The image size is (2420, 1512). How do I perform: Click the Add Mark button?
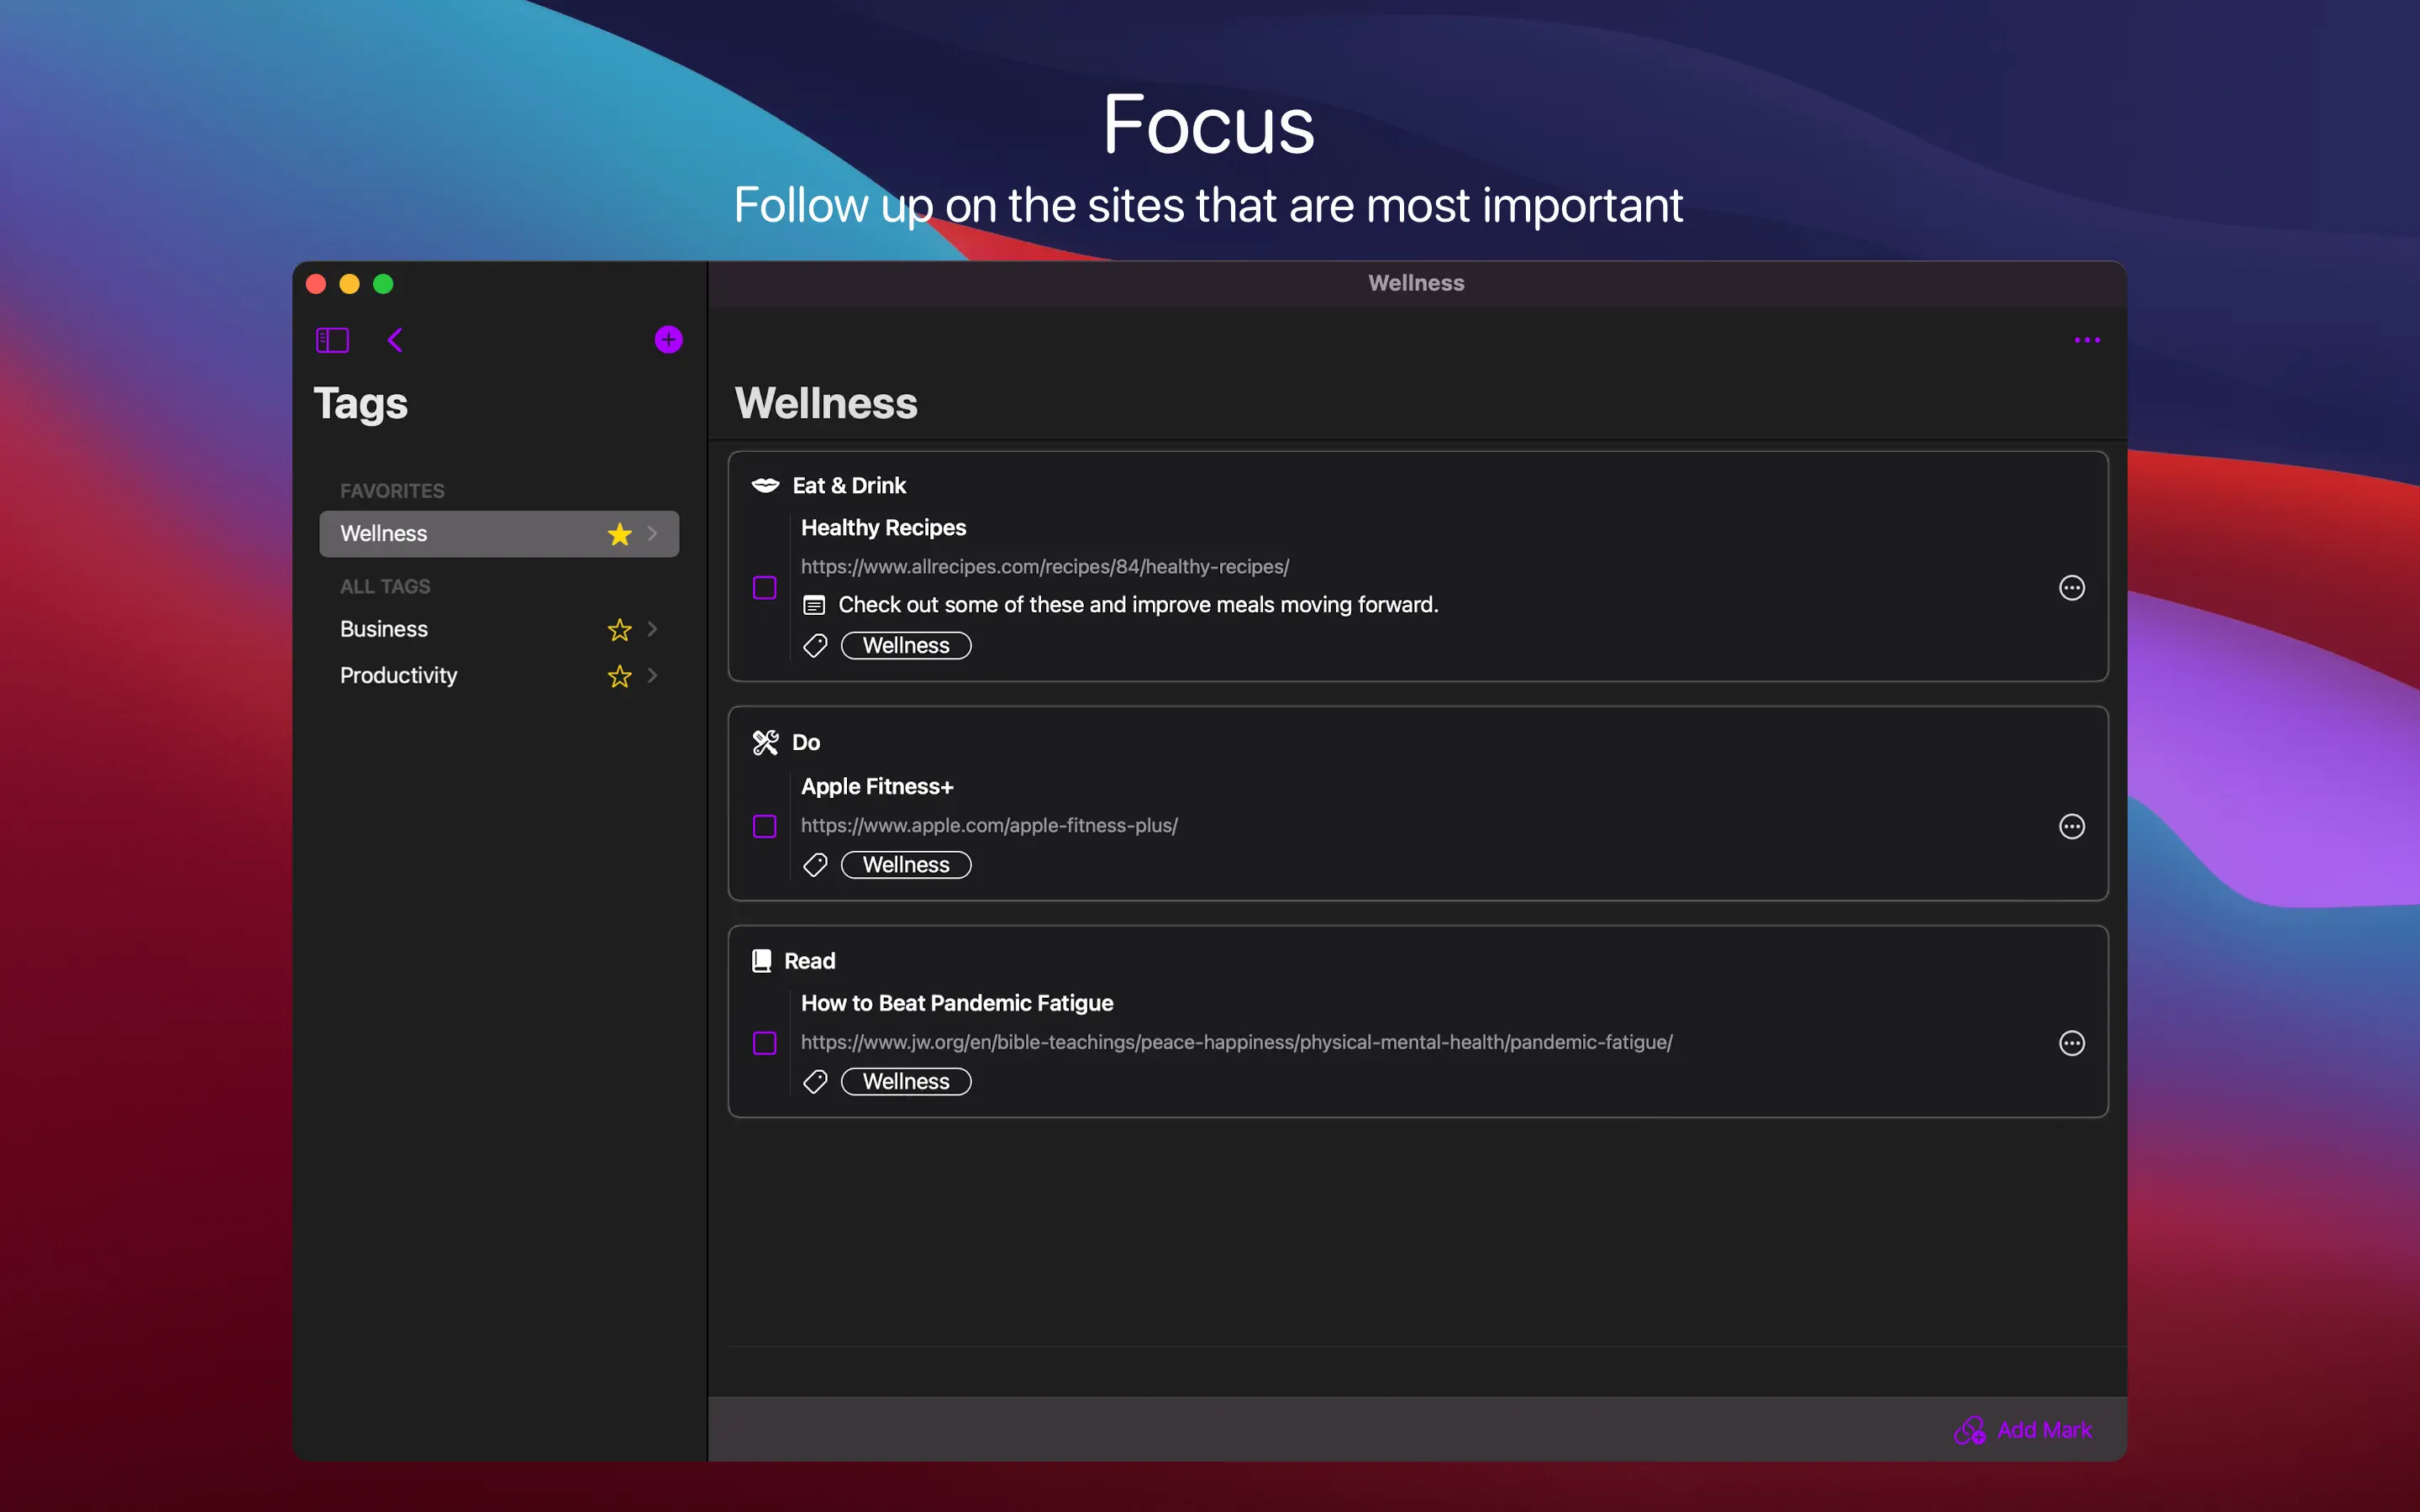pos(2023,1430)
